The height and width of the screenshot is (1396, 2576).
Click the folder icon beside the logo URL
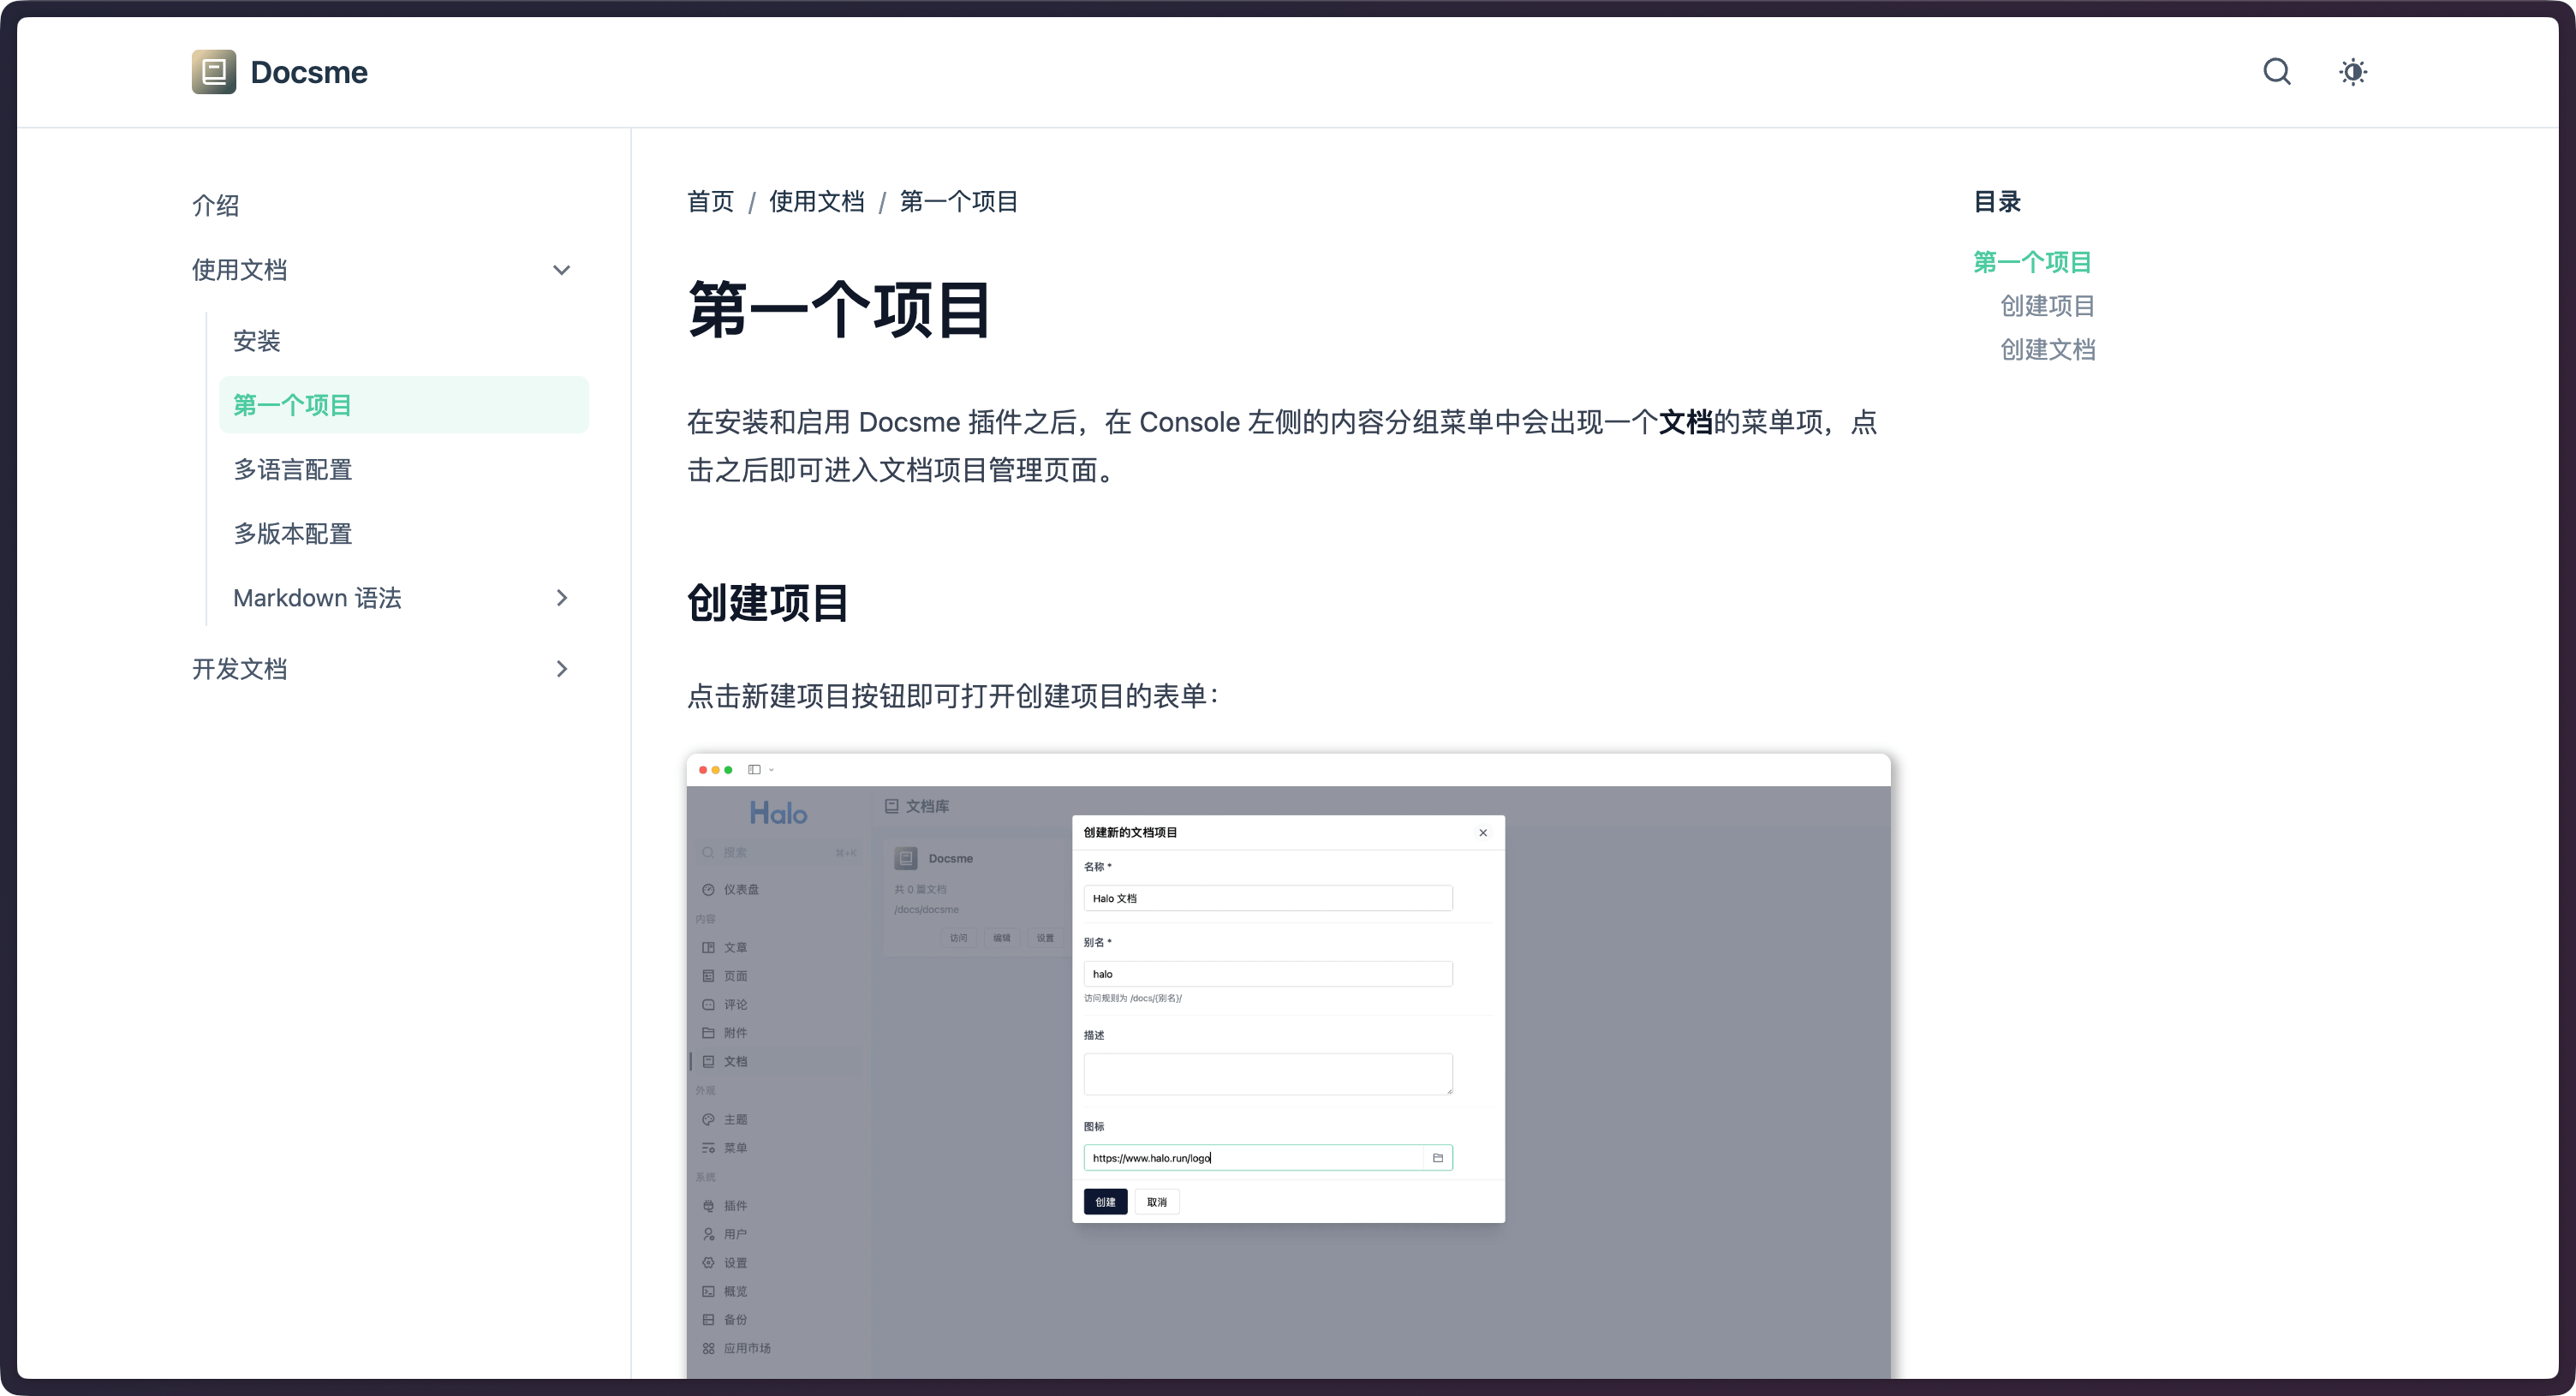[1437, 1158]
